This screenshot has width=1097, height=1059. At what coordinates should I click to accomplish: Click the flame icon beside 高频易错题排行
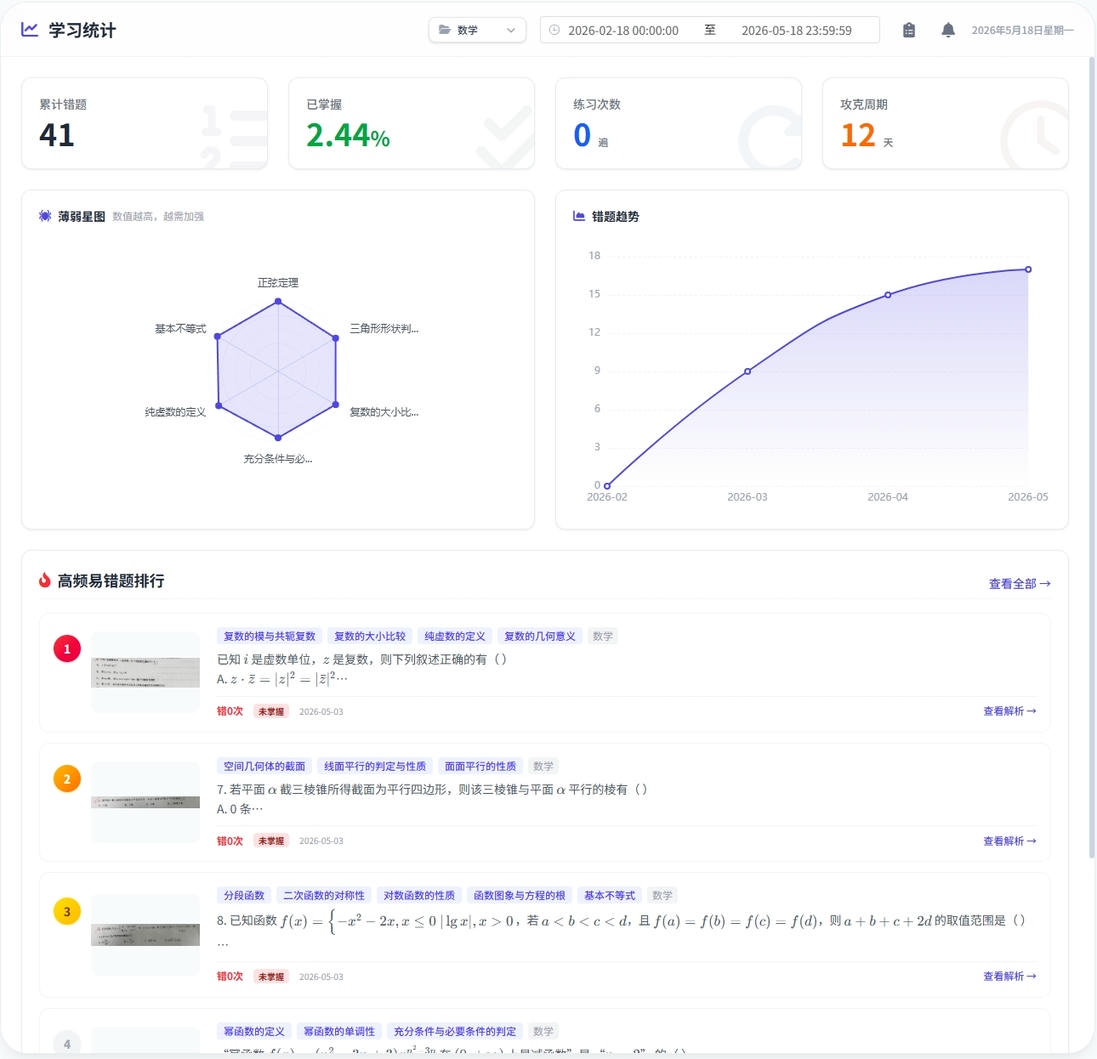pyautogui.click(x=45, y=580)
